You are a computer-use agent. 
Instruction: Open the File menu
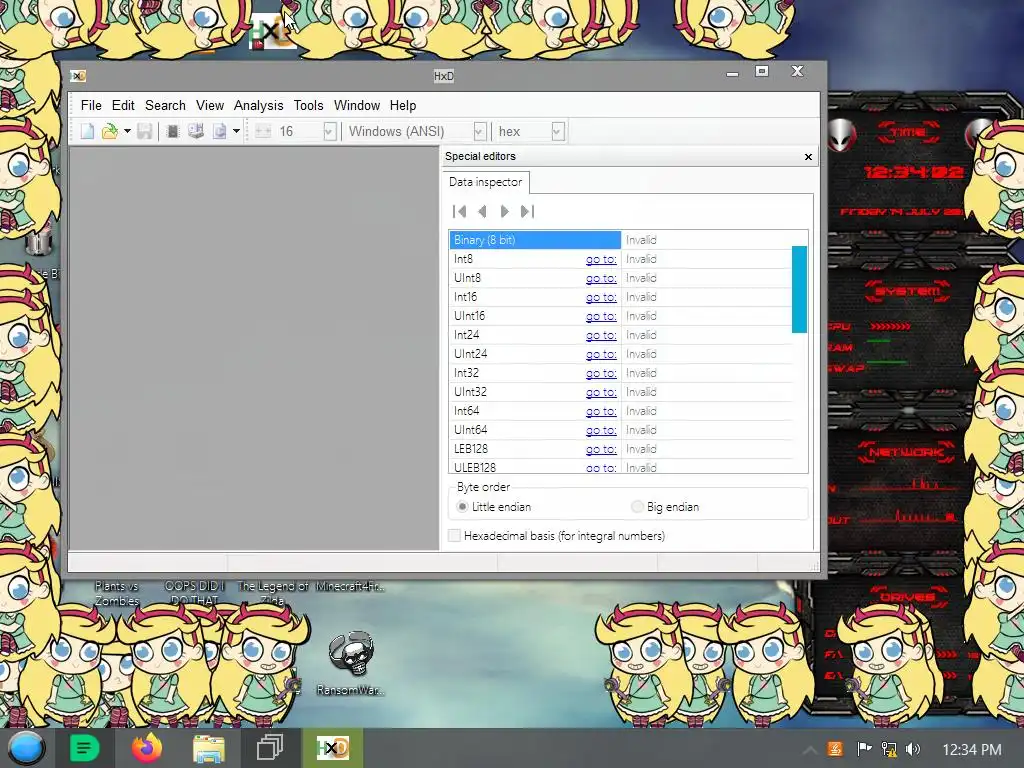pos(91,105)
